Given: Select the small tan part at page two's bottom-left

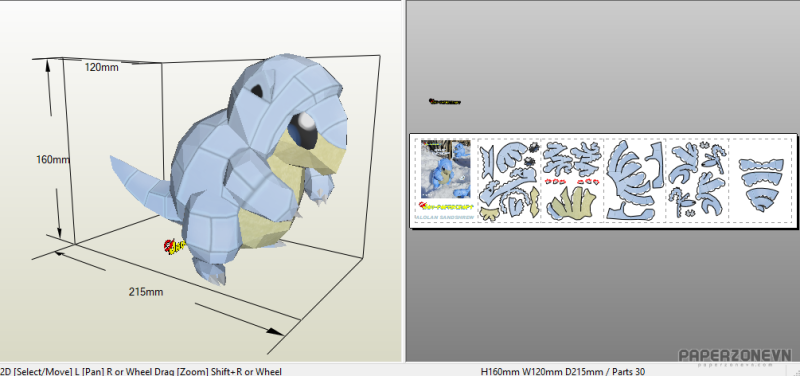Looking at the screenshot, I should [x=489, y=214].
